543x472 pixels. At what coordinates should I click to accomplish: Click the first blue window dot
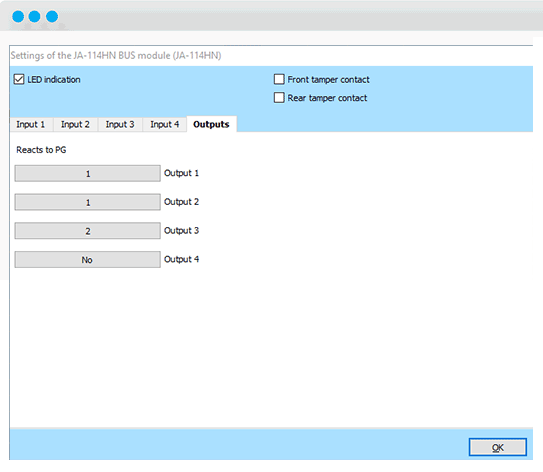(18, 16)
